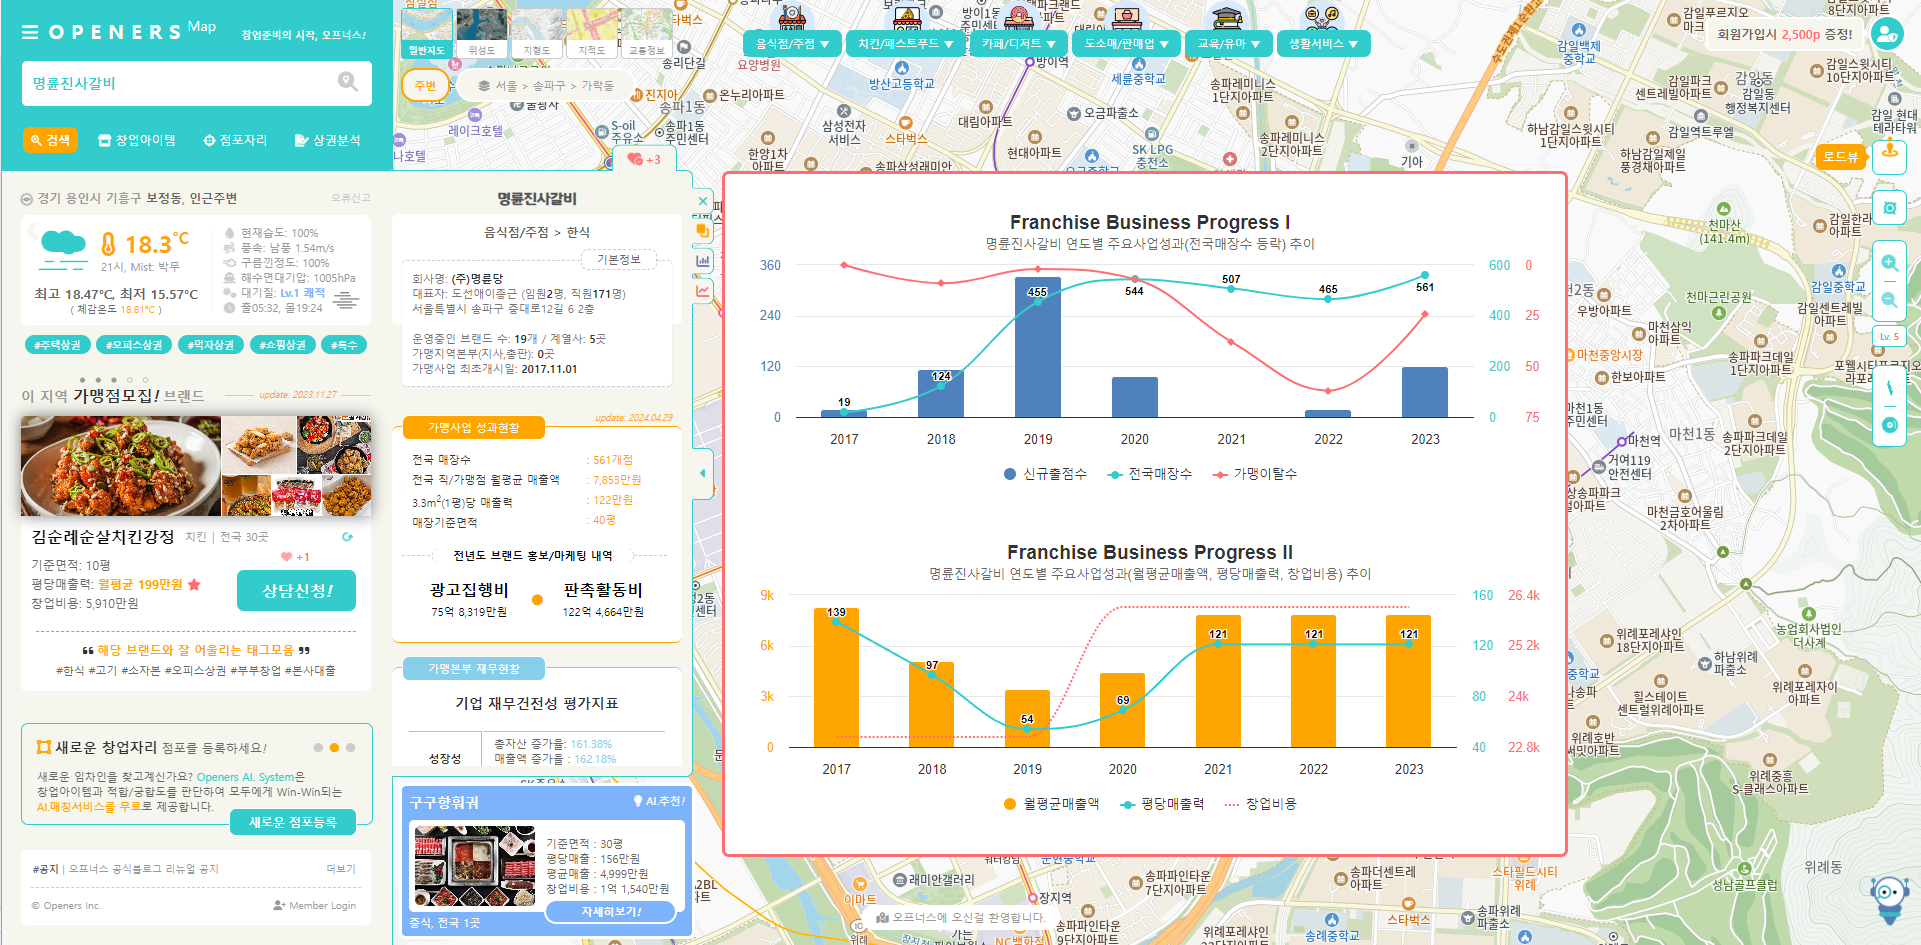Viewport: 1921px width, 945px height.
Task: Switch to 위성도 satellite map
Action: (481, 34)
